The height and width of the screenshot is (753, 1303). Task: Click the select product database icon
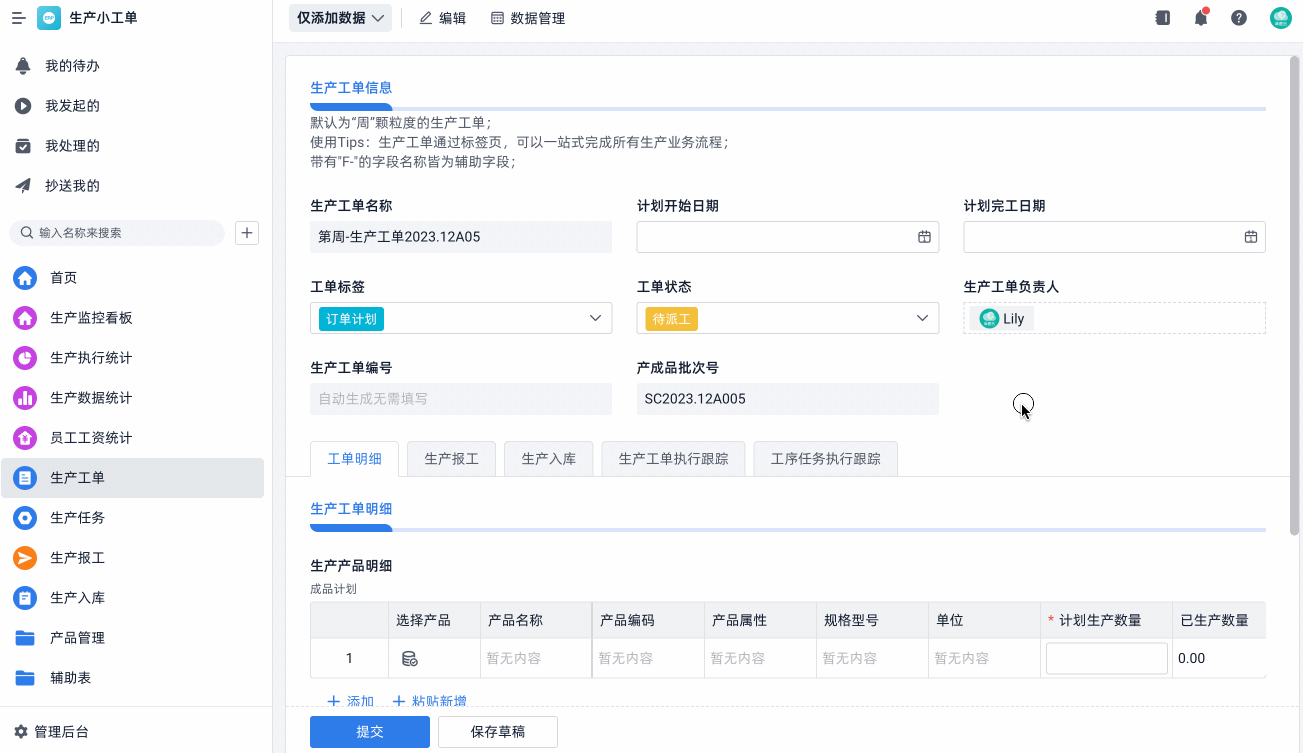coord(409,658)
